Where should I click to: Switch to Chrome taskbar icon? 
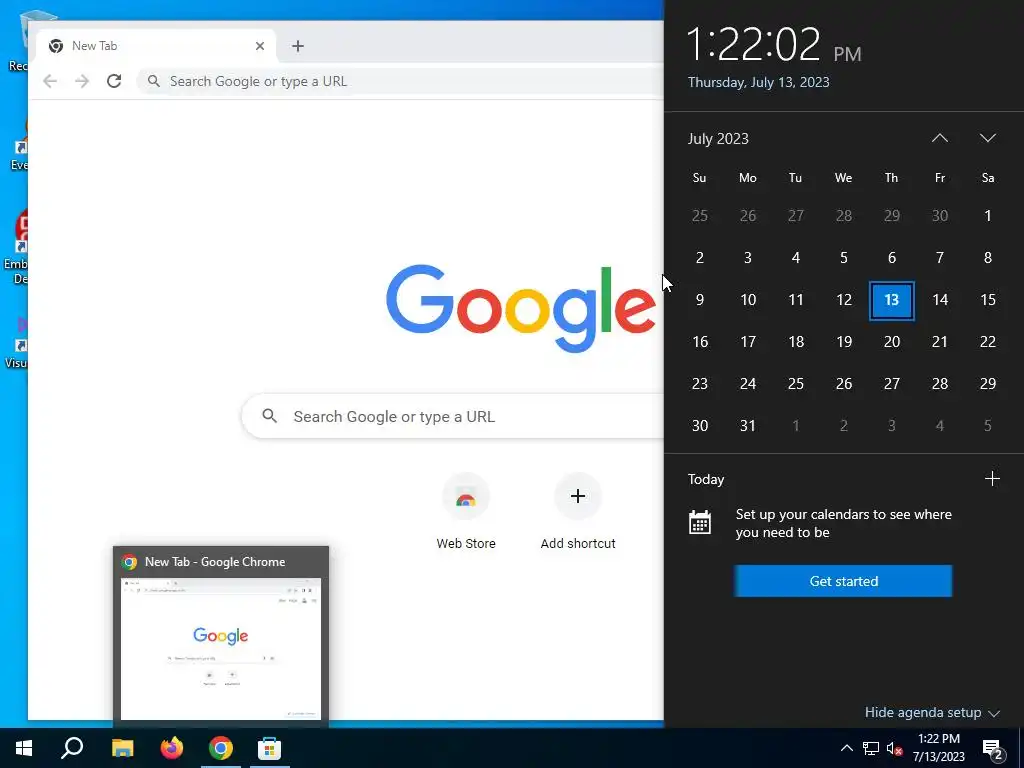(x=221, y=748)
